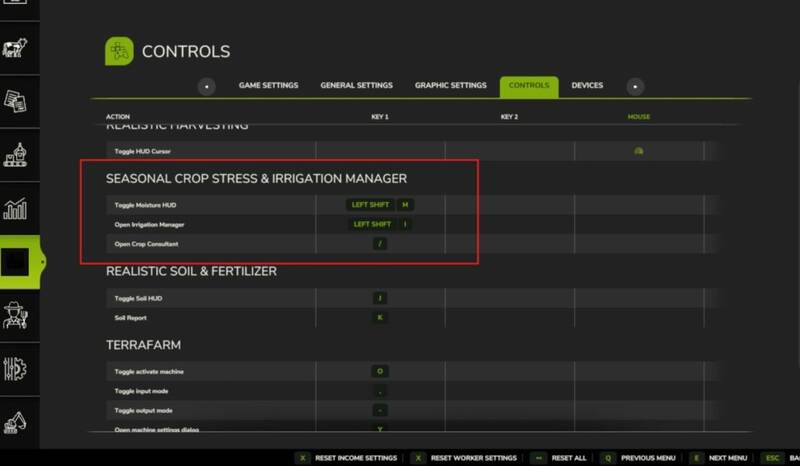Image resolution: width=800 pixels, height=466 pixels.
Task: Open the General Settings tab
Action: (356, 86)
